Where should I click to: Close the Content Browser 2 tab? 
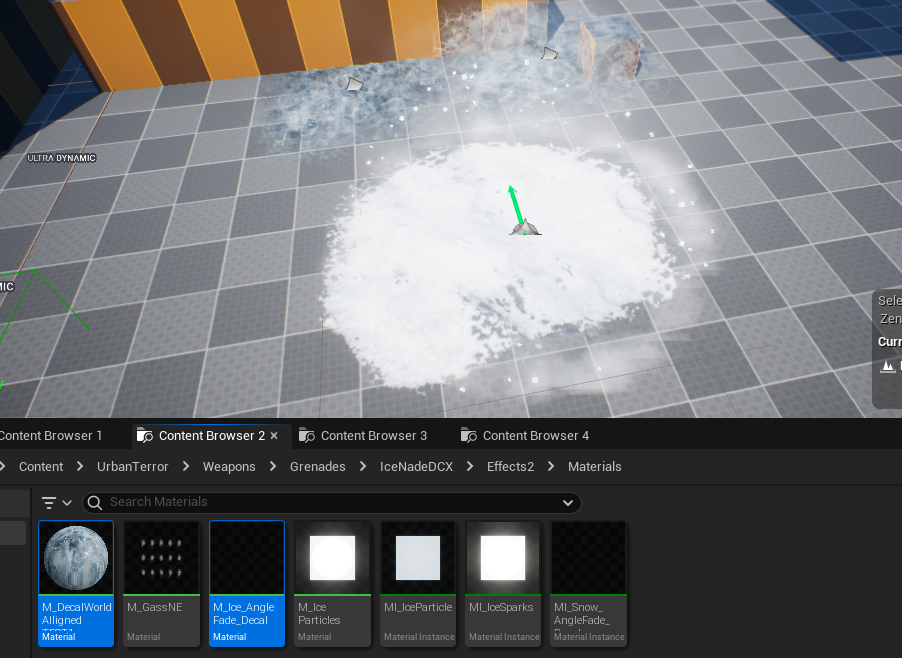pyautogui.click(x=274, y=436)
